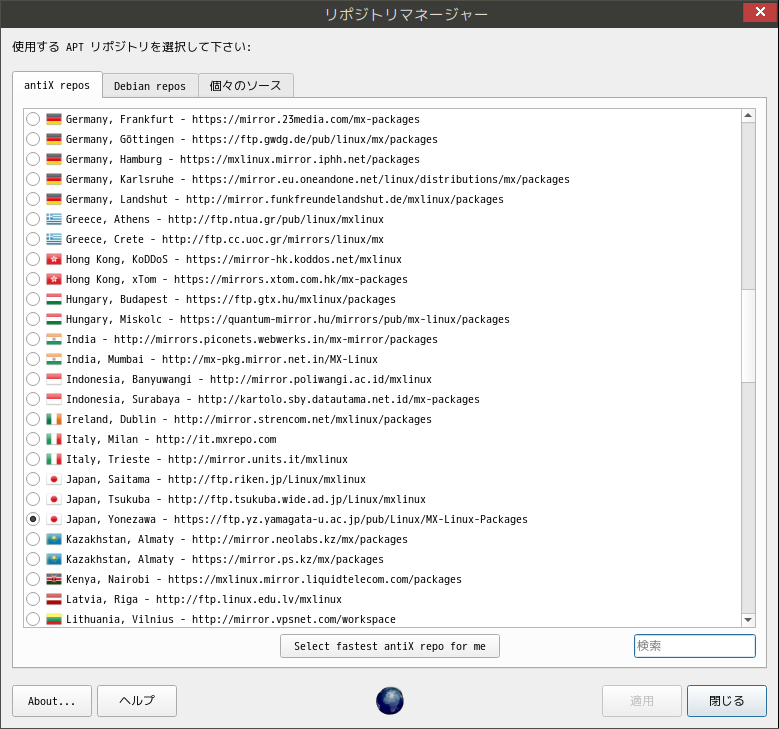
Task: Click the German flag beside Göttingen
Action: [54, 139]
